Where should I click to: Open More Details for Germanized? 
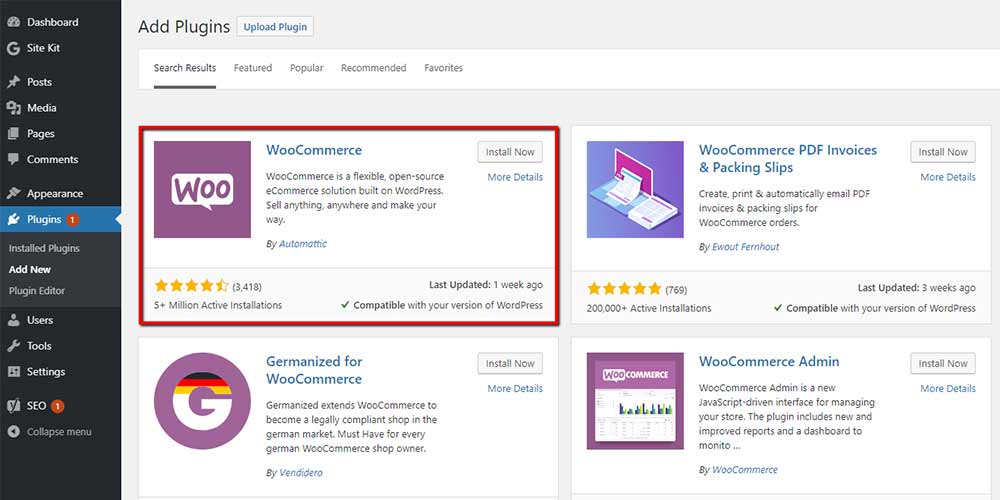tap(515, 388)
